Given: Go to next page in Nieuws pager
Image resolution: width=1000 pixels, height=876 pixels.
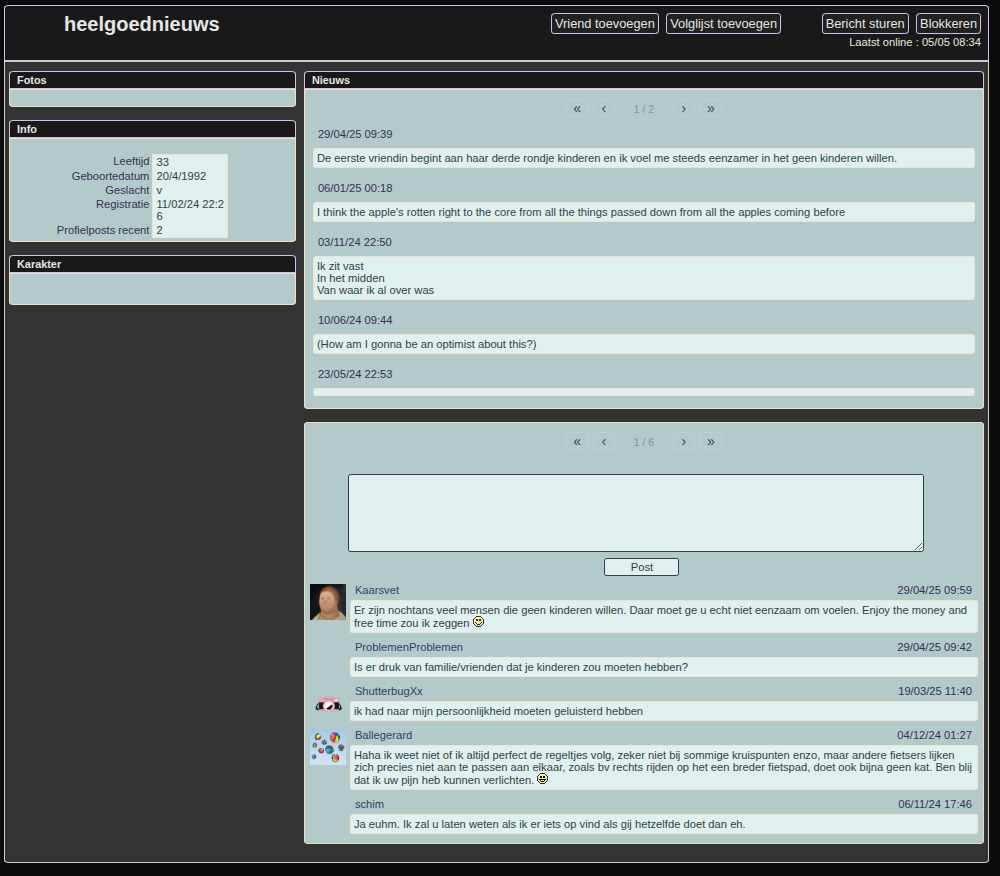Looking at the screenshot, I should (684, 108).
